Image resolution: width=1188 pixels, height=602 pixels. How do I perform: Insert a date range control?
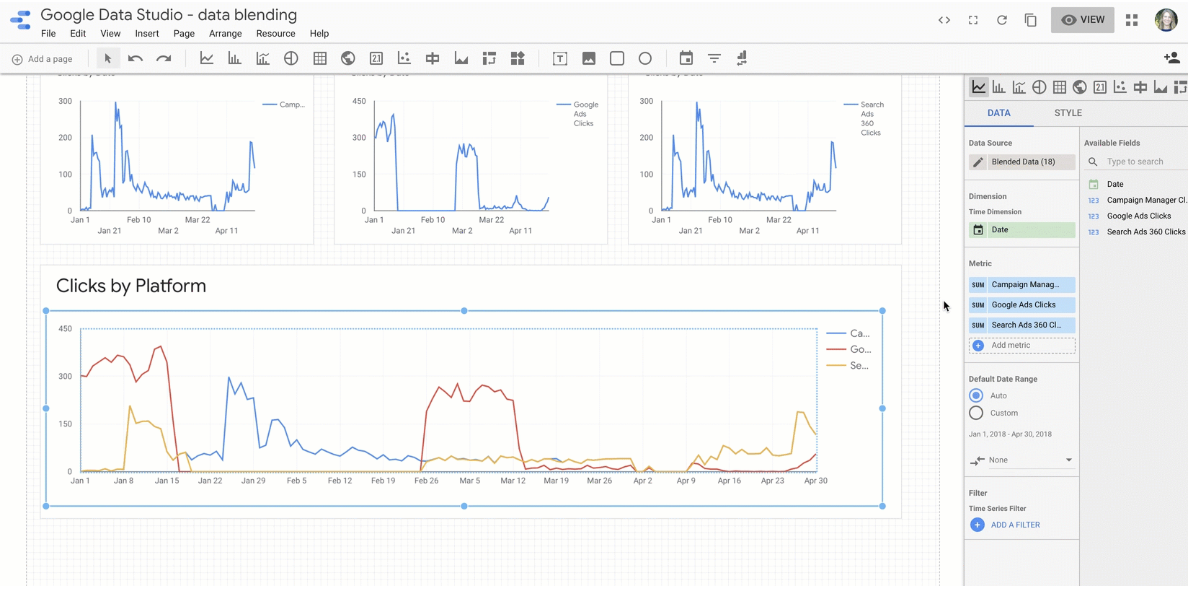tap(686, 58)
